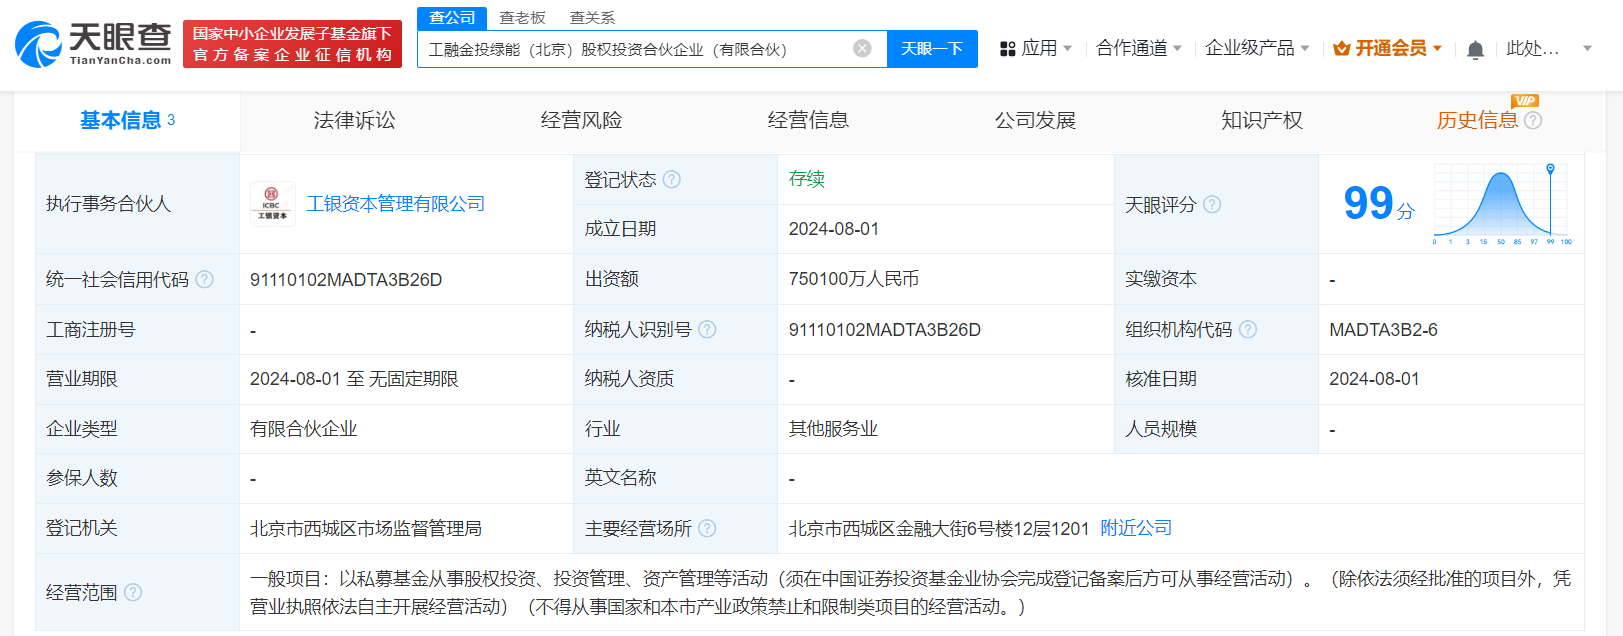Click the 有限合伙企业 enterprise type value
Viewport: 1623px width, 636px height.
pyautogui.click(x=304, y=429)
